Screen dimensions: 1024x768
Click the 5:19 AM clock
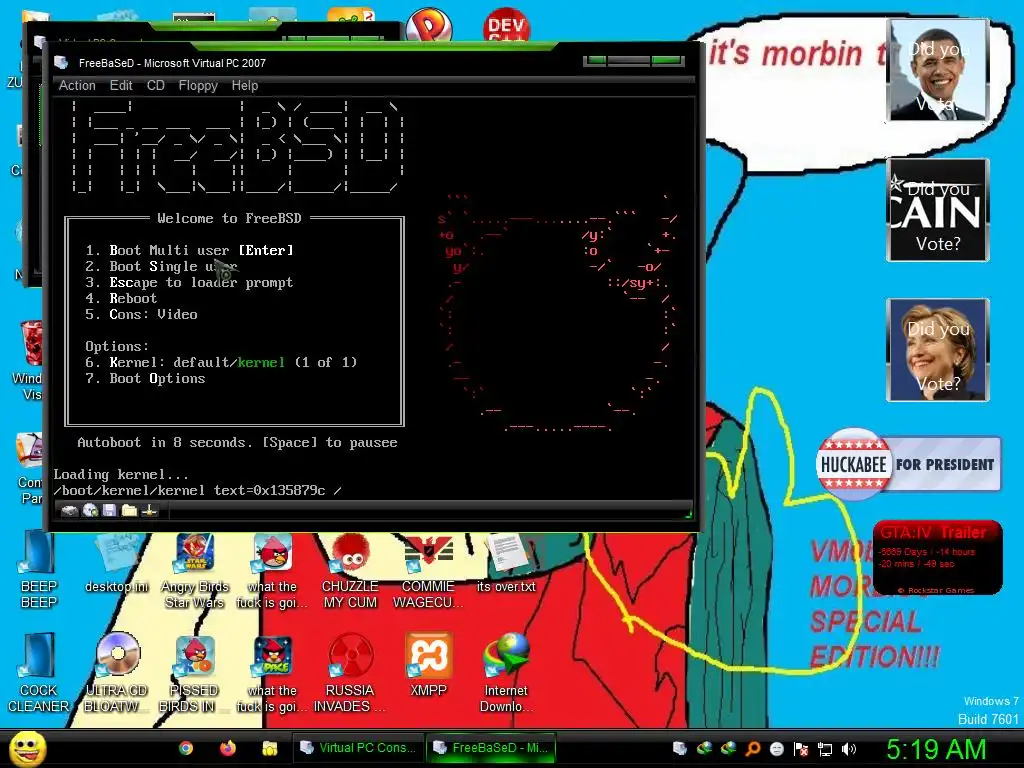(936, 749)
